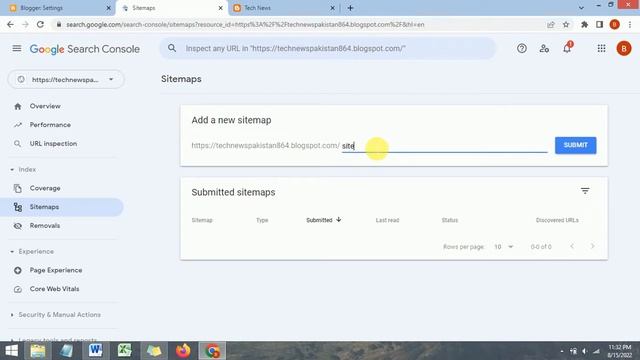Open the property selector dropdown
Image resolution: width=640 pixels, height=360 pixels.
coord(66,80)
